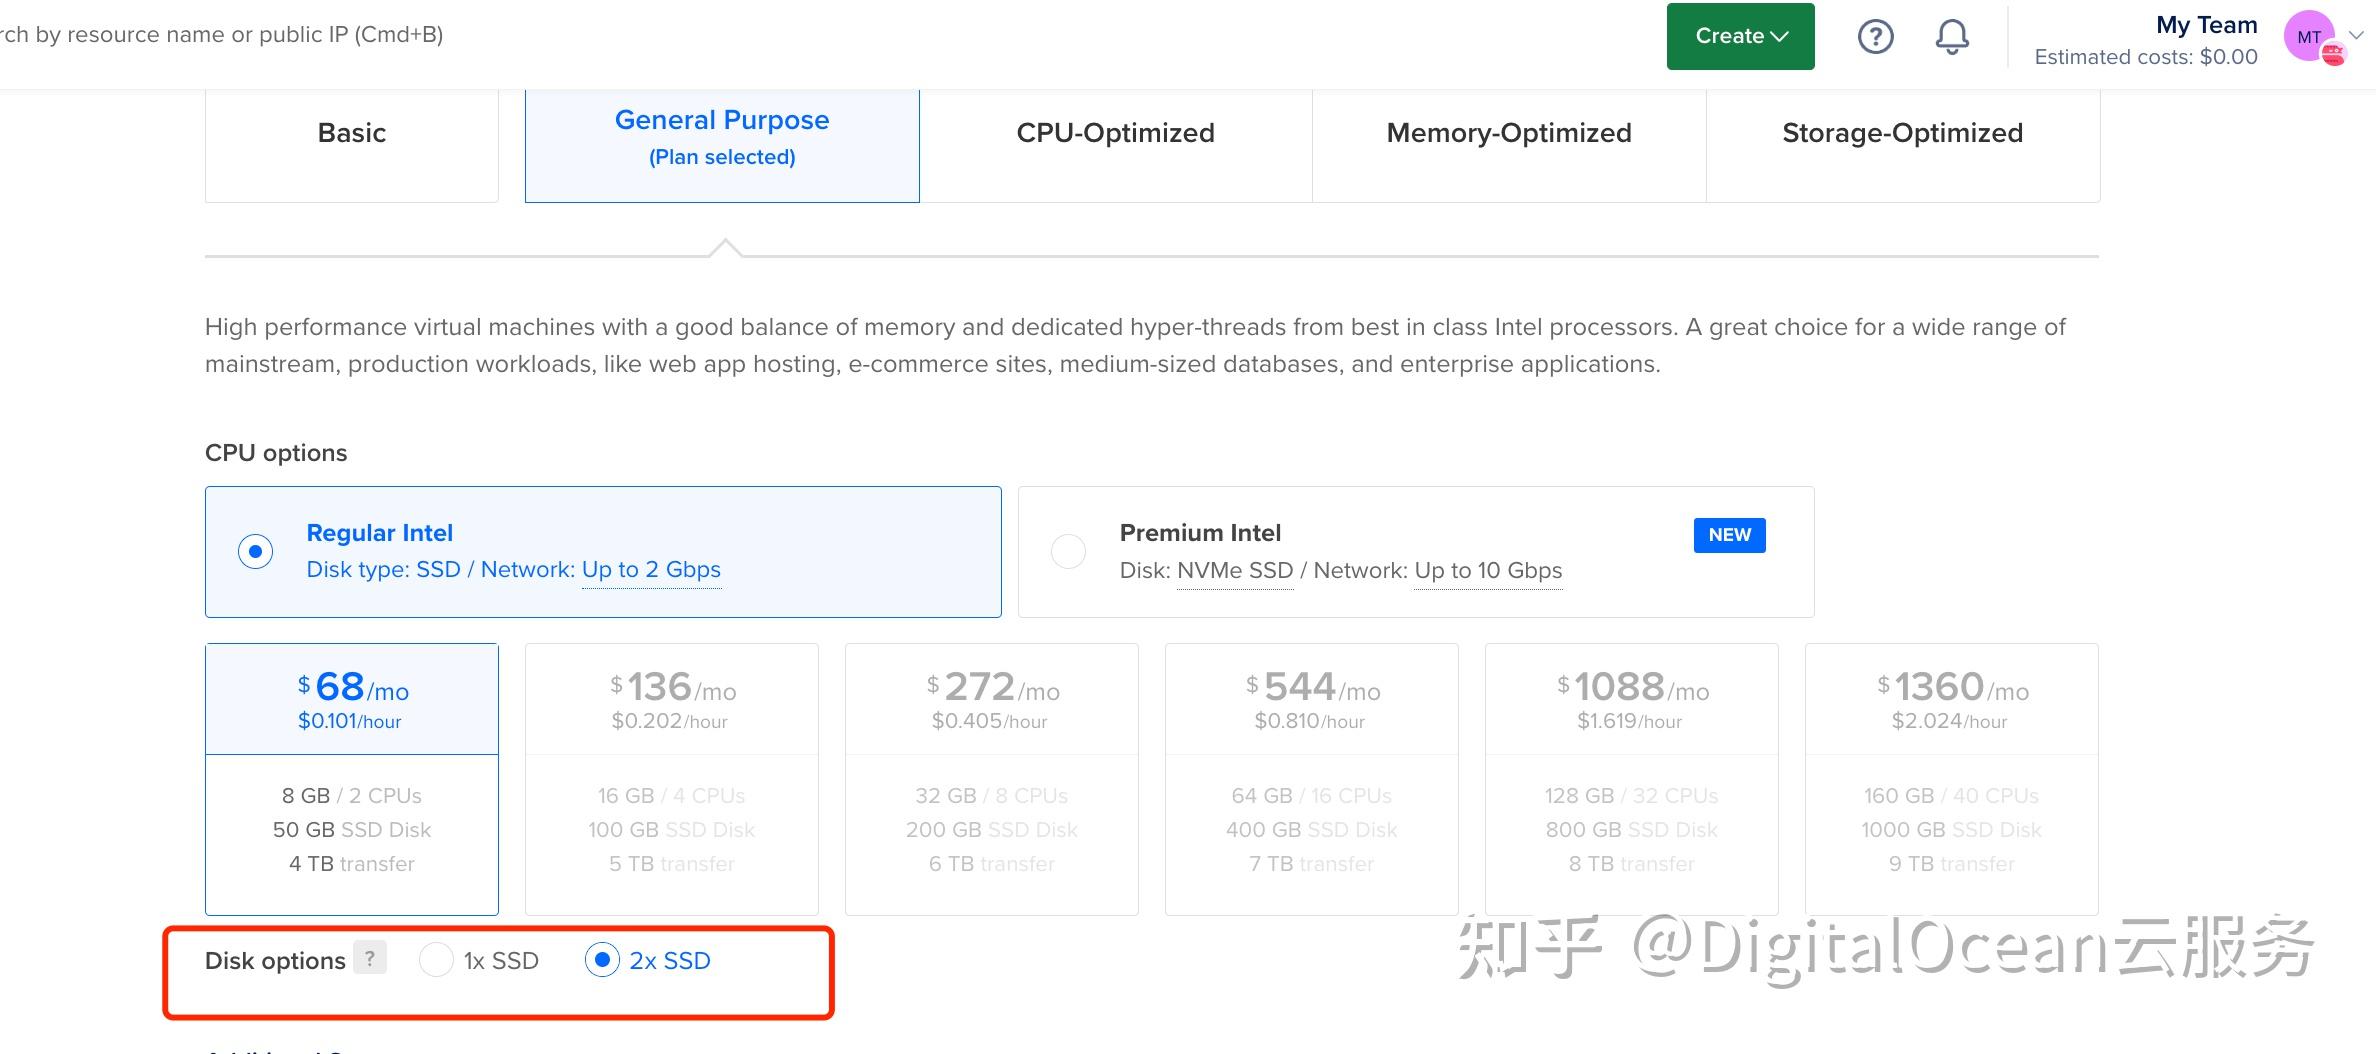Switch to the Basic plan tab
2376x1054 pixels.
click(x=351, y=132)
